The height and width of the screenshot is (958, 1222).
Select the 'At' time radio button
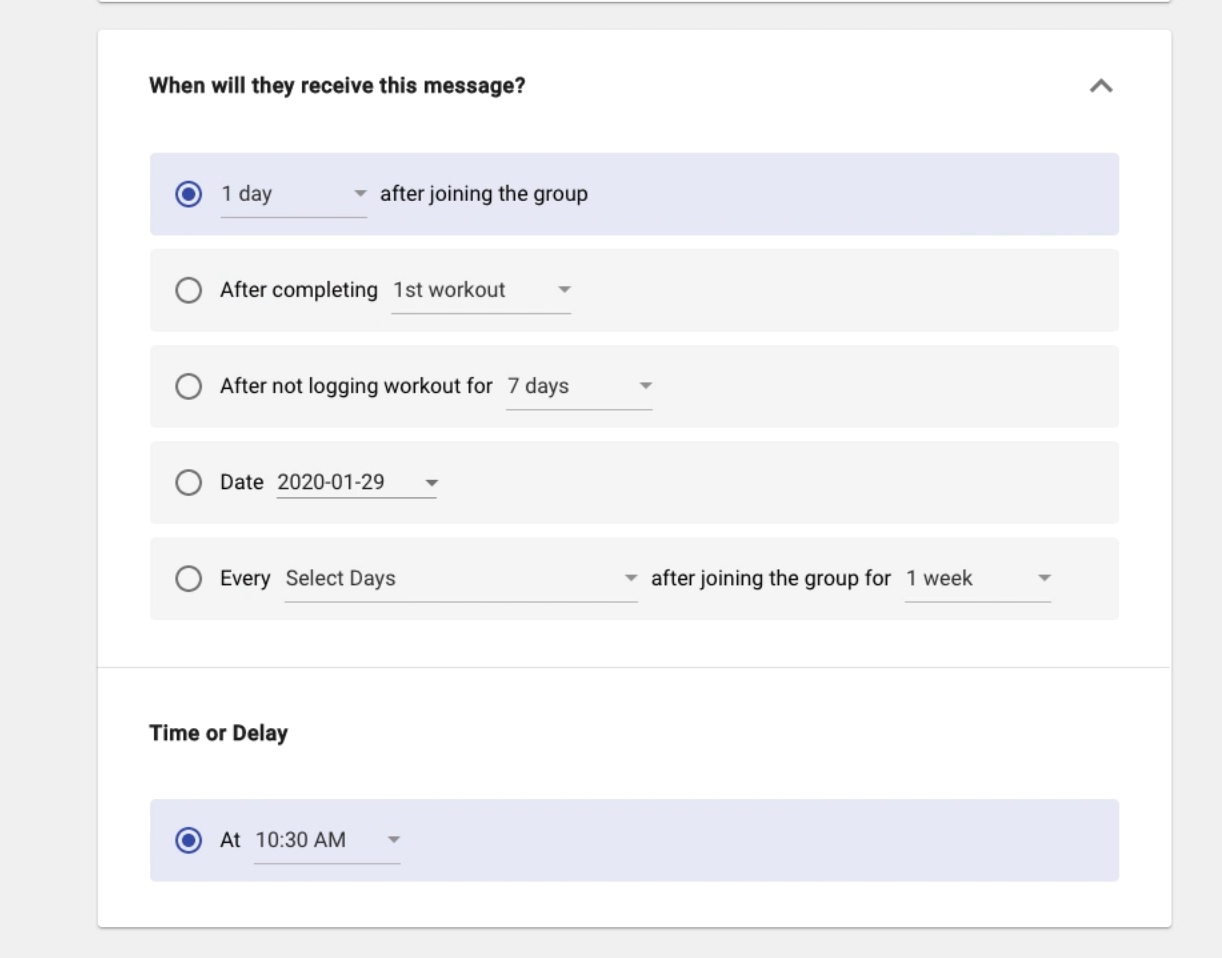pos(187,841)
